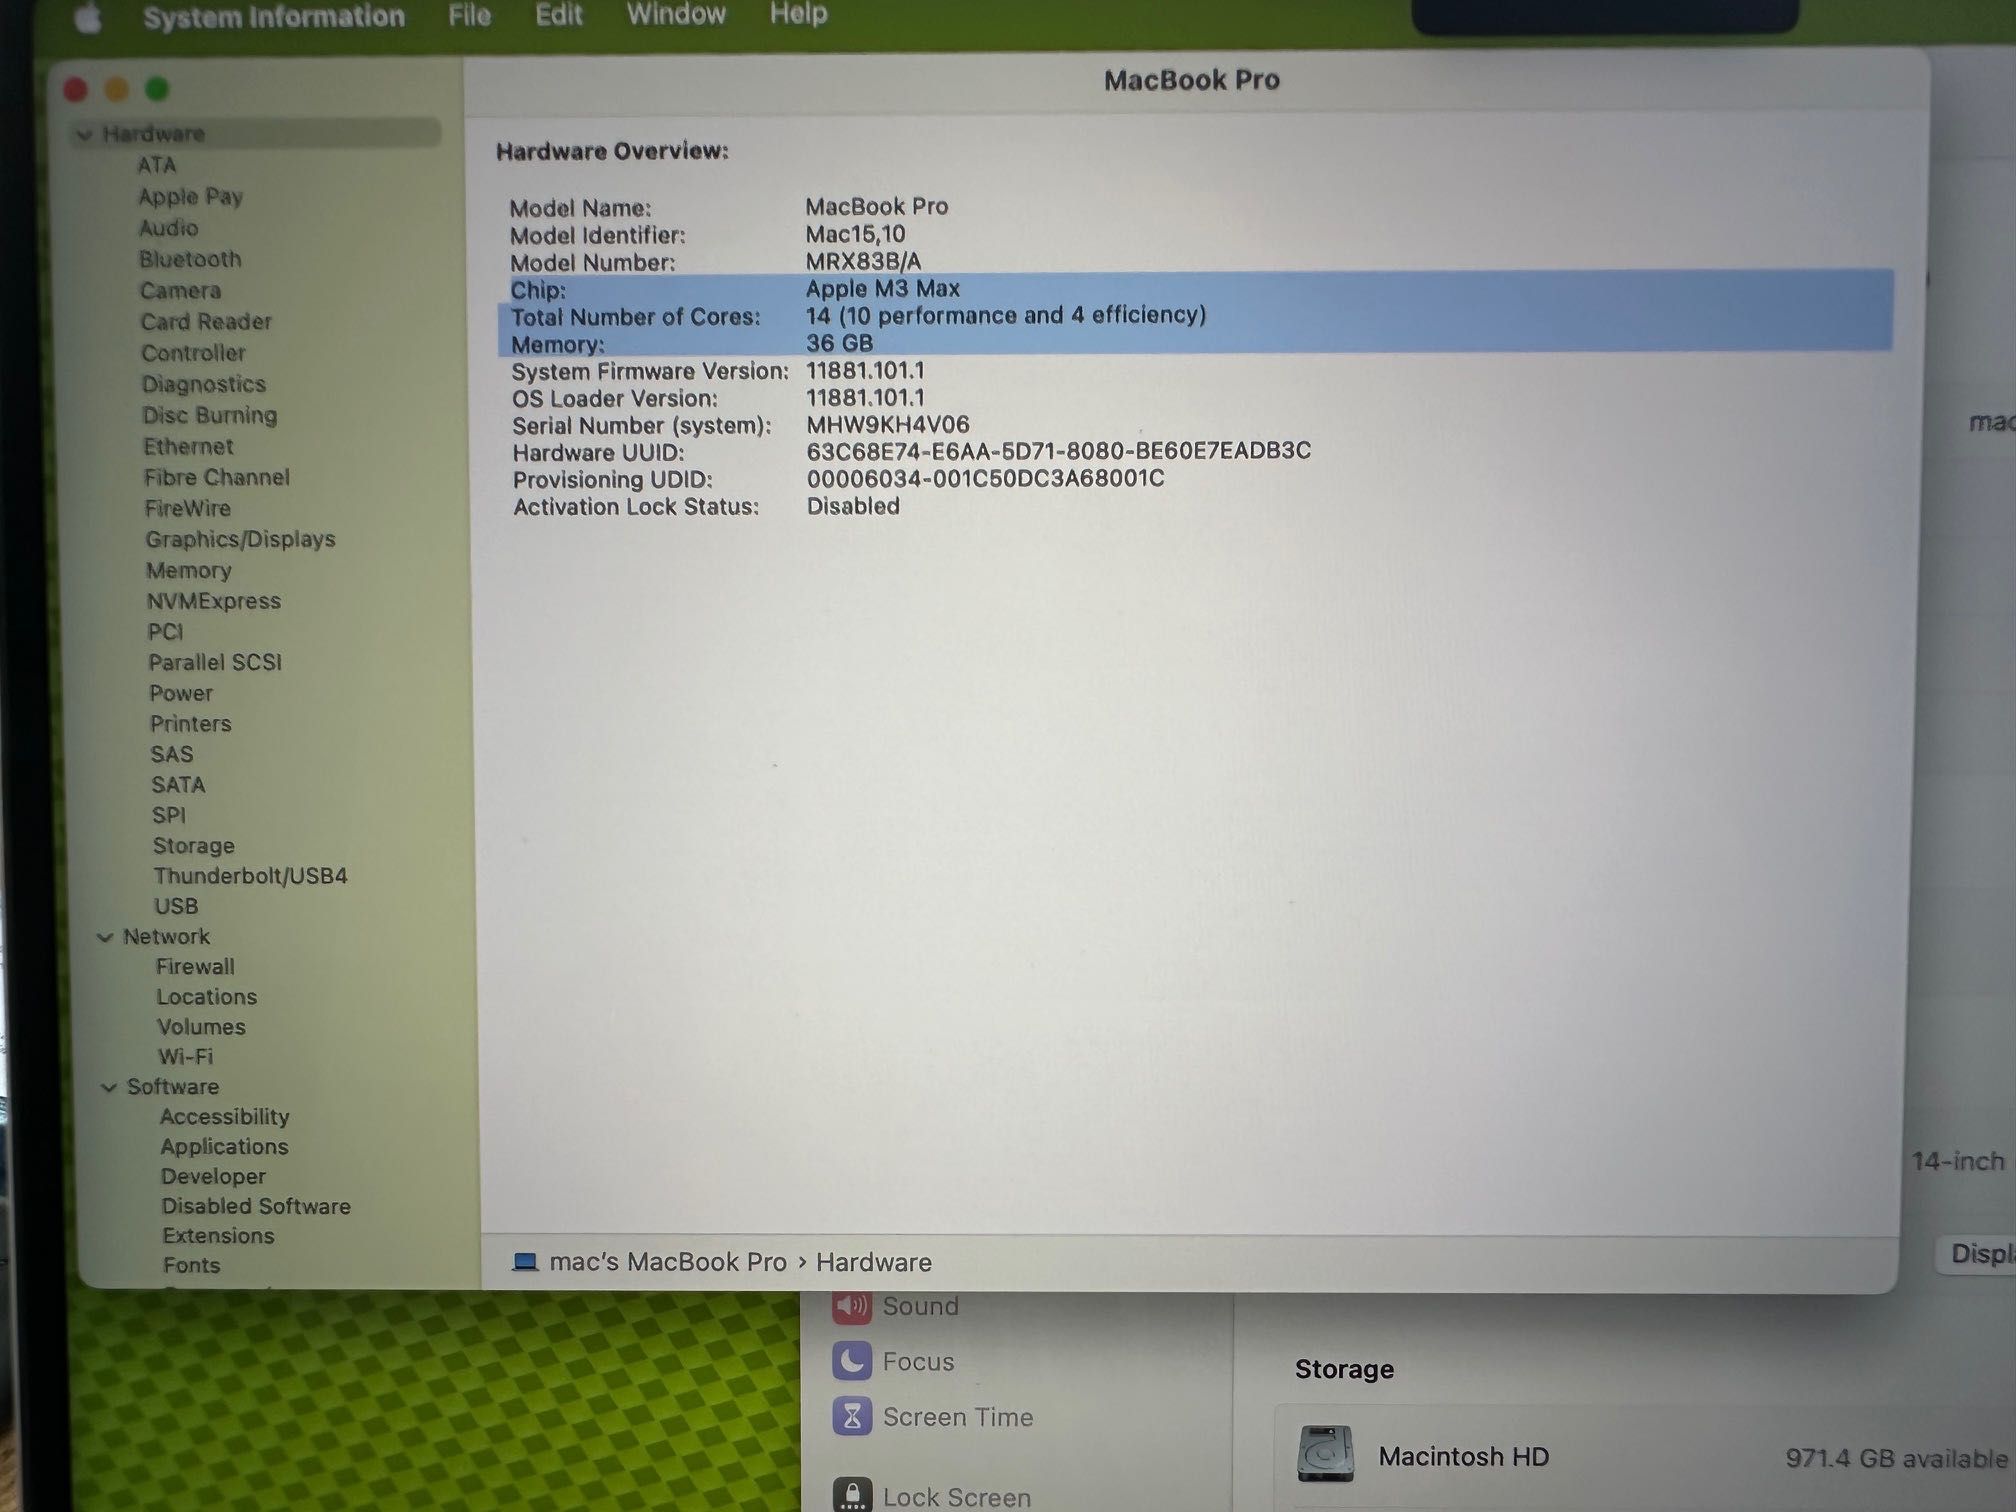Select Volumes under Network
2016x1512 pixels.
click(201, 1027)
